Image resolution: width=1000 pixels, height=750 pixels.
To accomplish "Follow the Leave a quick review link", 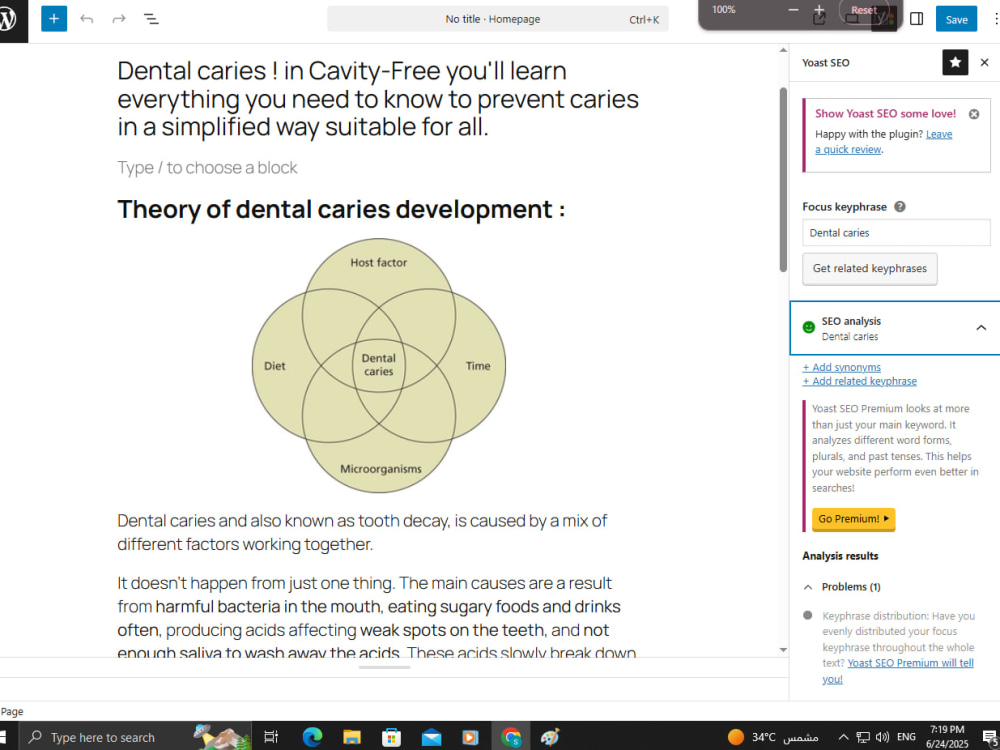I will (883, 142).
